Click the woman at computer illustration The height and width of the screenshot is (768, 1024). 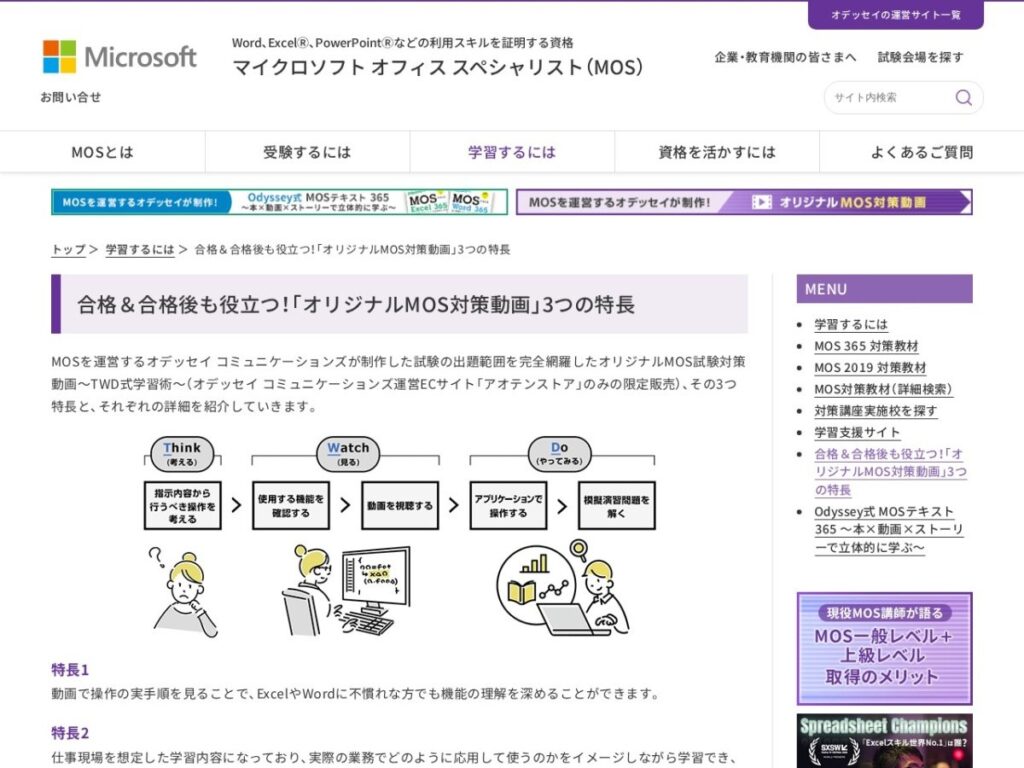(x=345, y=590)
